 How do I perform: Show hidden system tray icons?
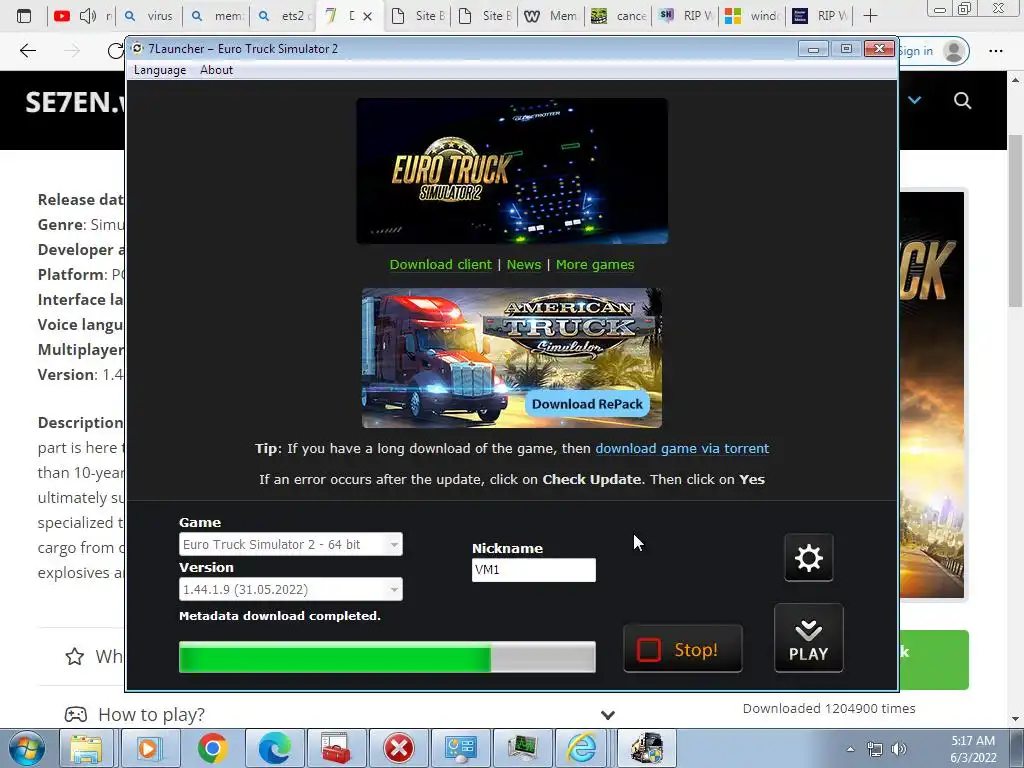click(850, 749)
